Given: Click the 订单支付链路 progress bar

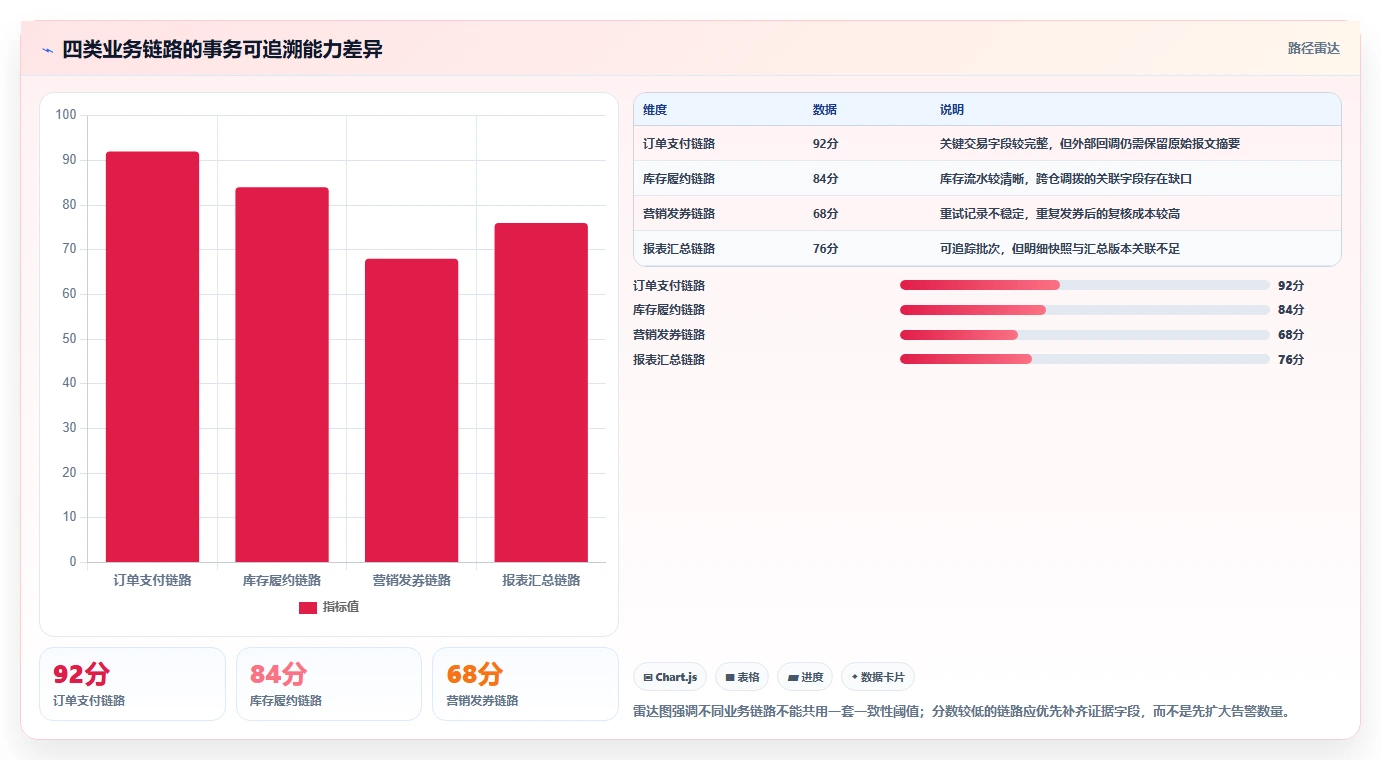Looking at the screenshot, I should pyautogui.click(x=1085, y=285).
